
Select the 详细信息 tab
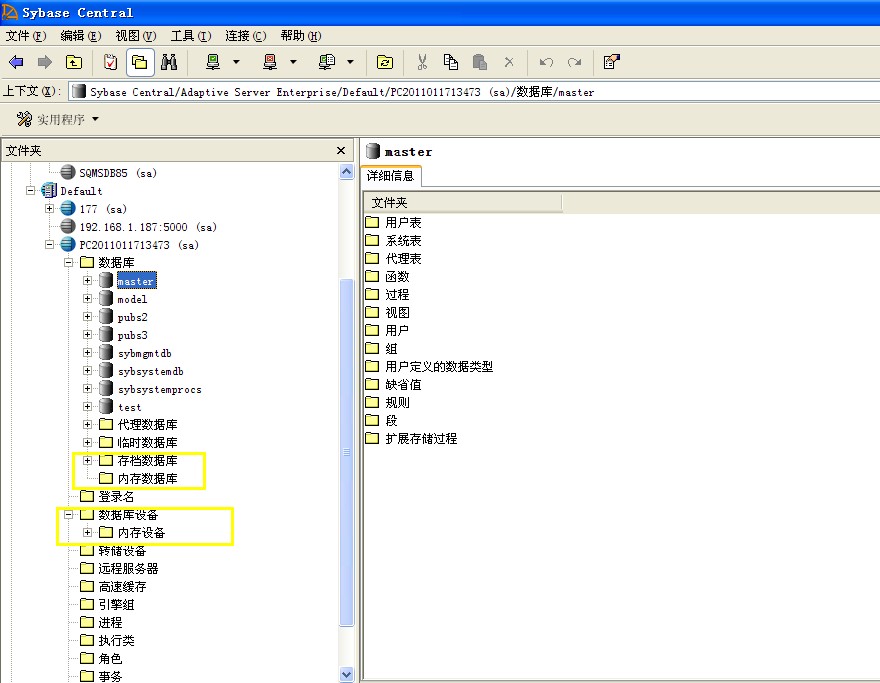391,176
